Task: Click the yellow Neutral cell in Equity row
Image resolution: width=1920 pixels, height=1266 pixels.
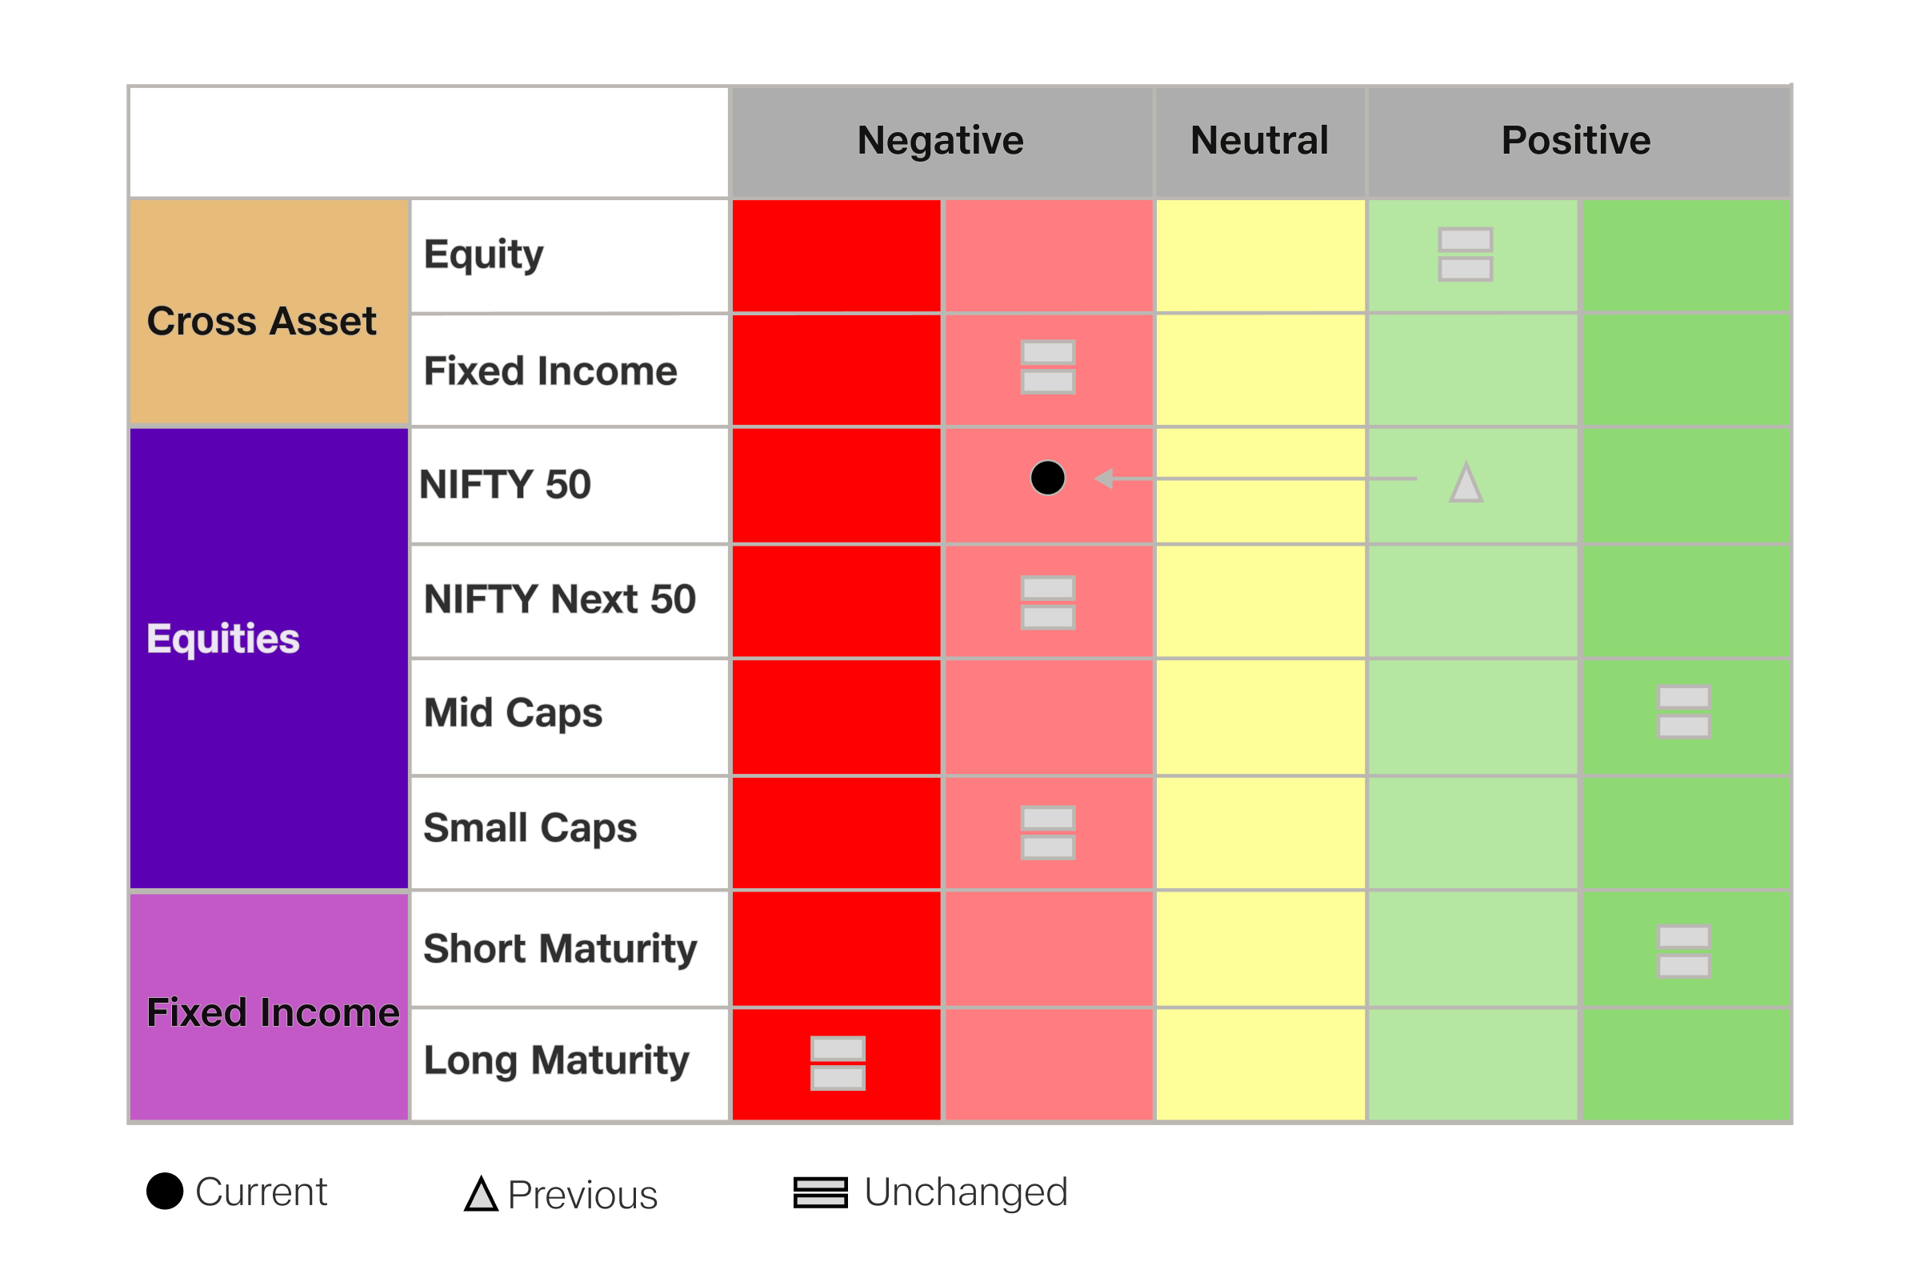Action: 1260,255
